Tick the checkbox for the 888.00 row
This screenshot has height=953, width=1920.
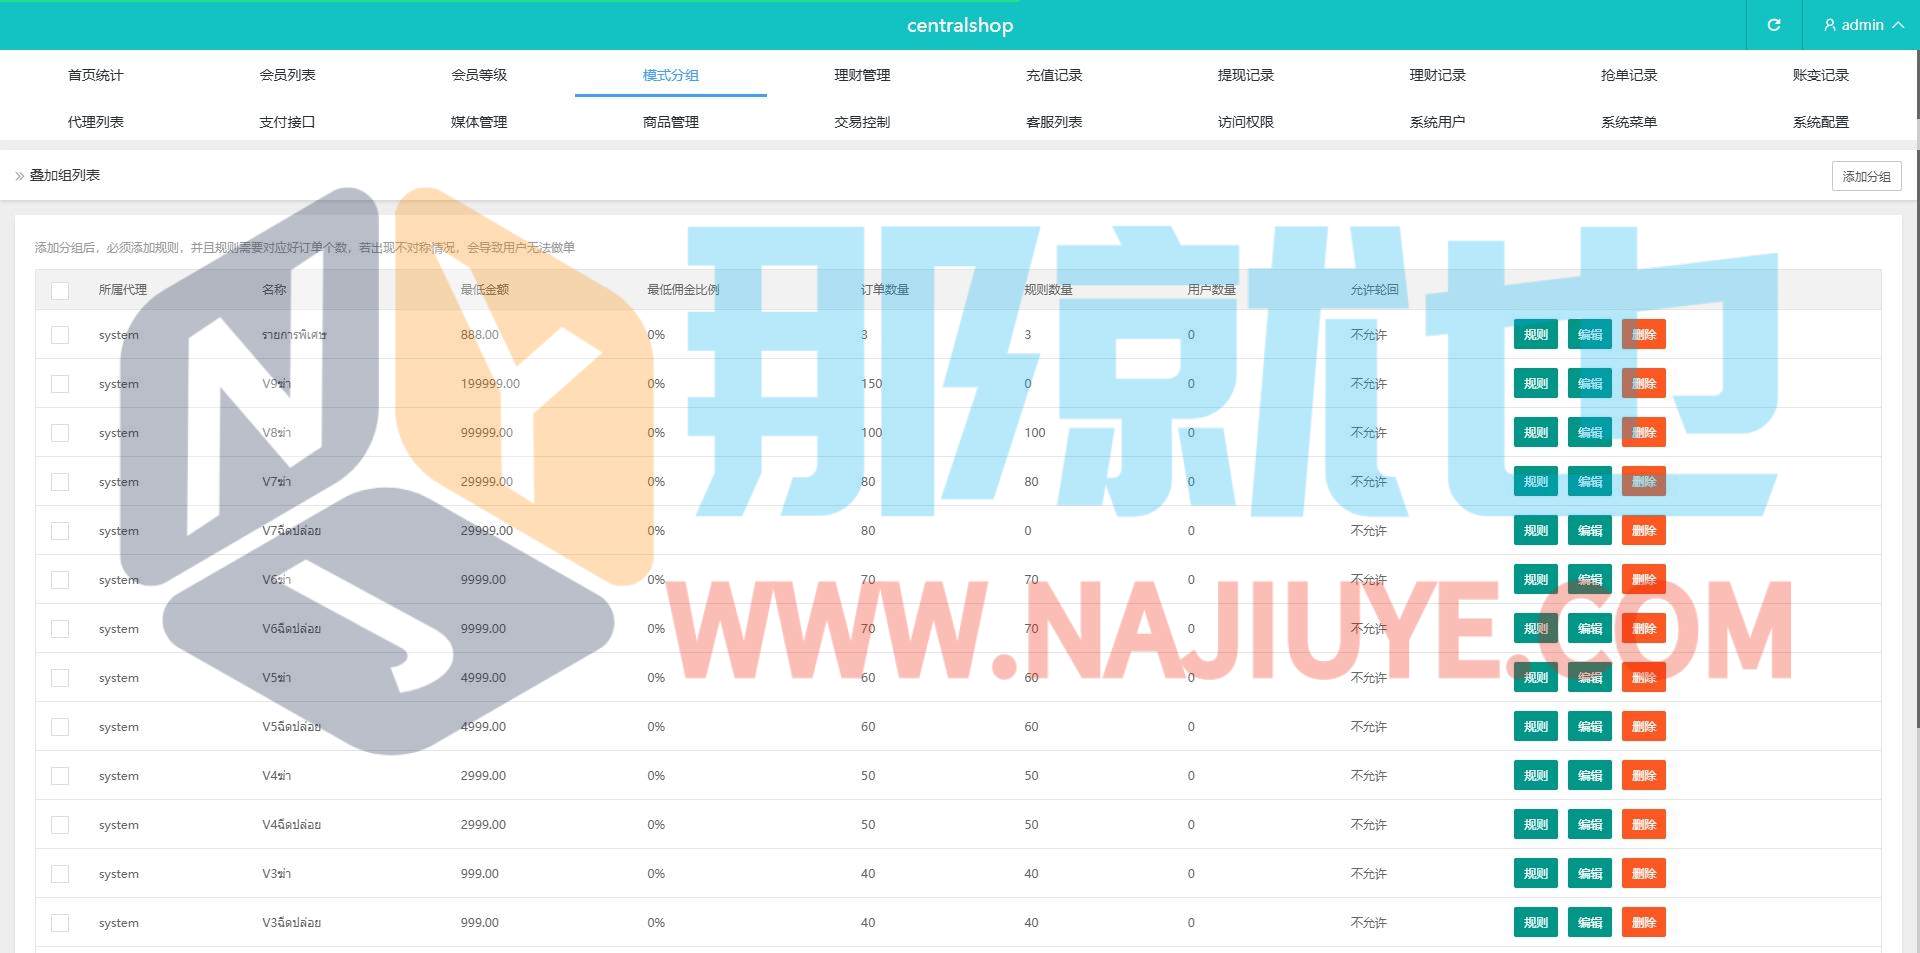pos(60,335)
